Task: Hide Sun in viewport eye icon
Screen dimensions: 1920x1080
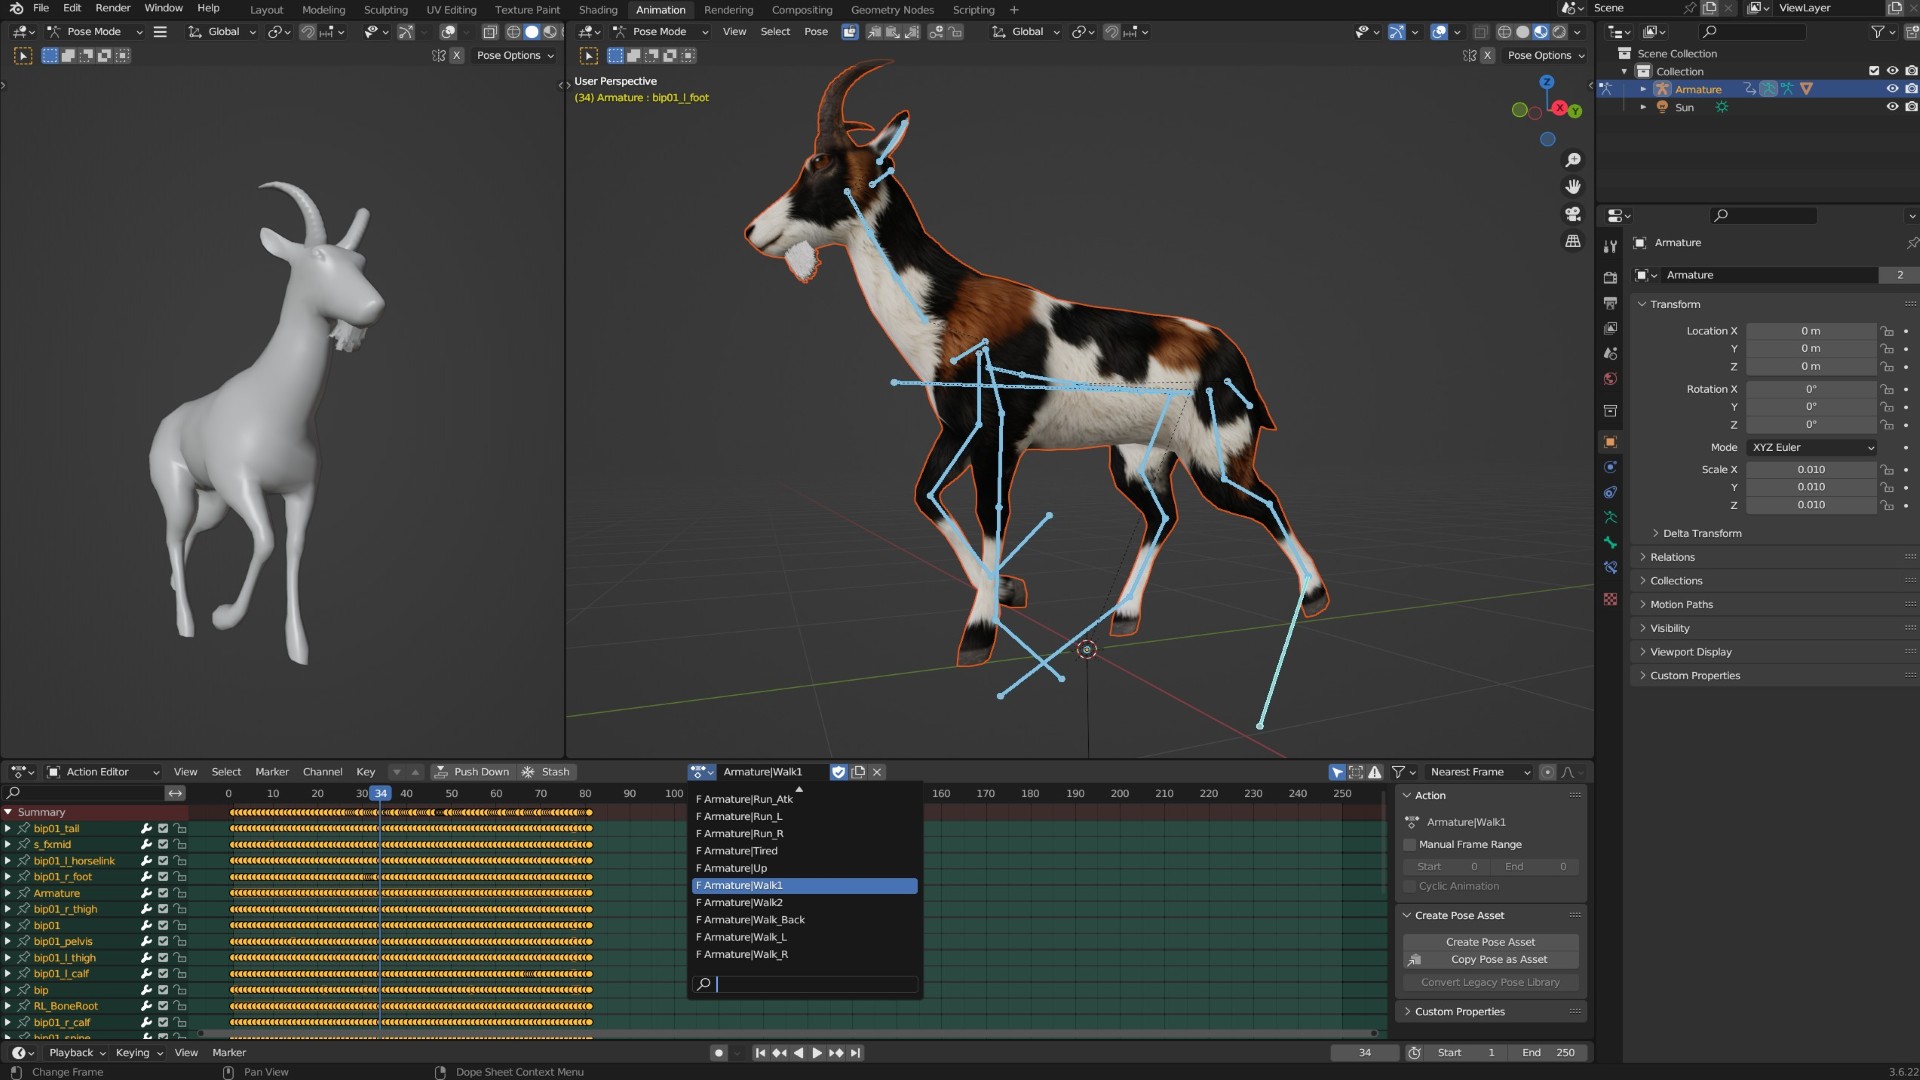Action: 1892,107
